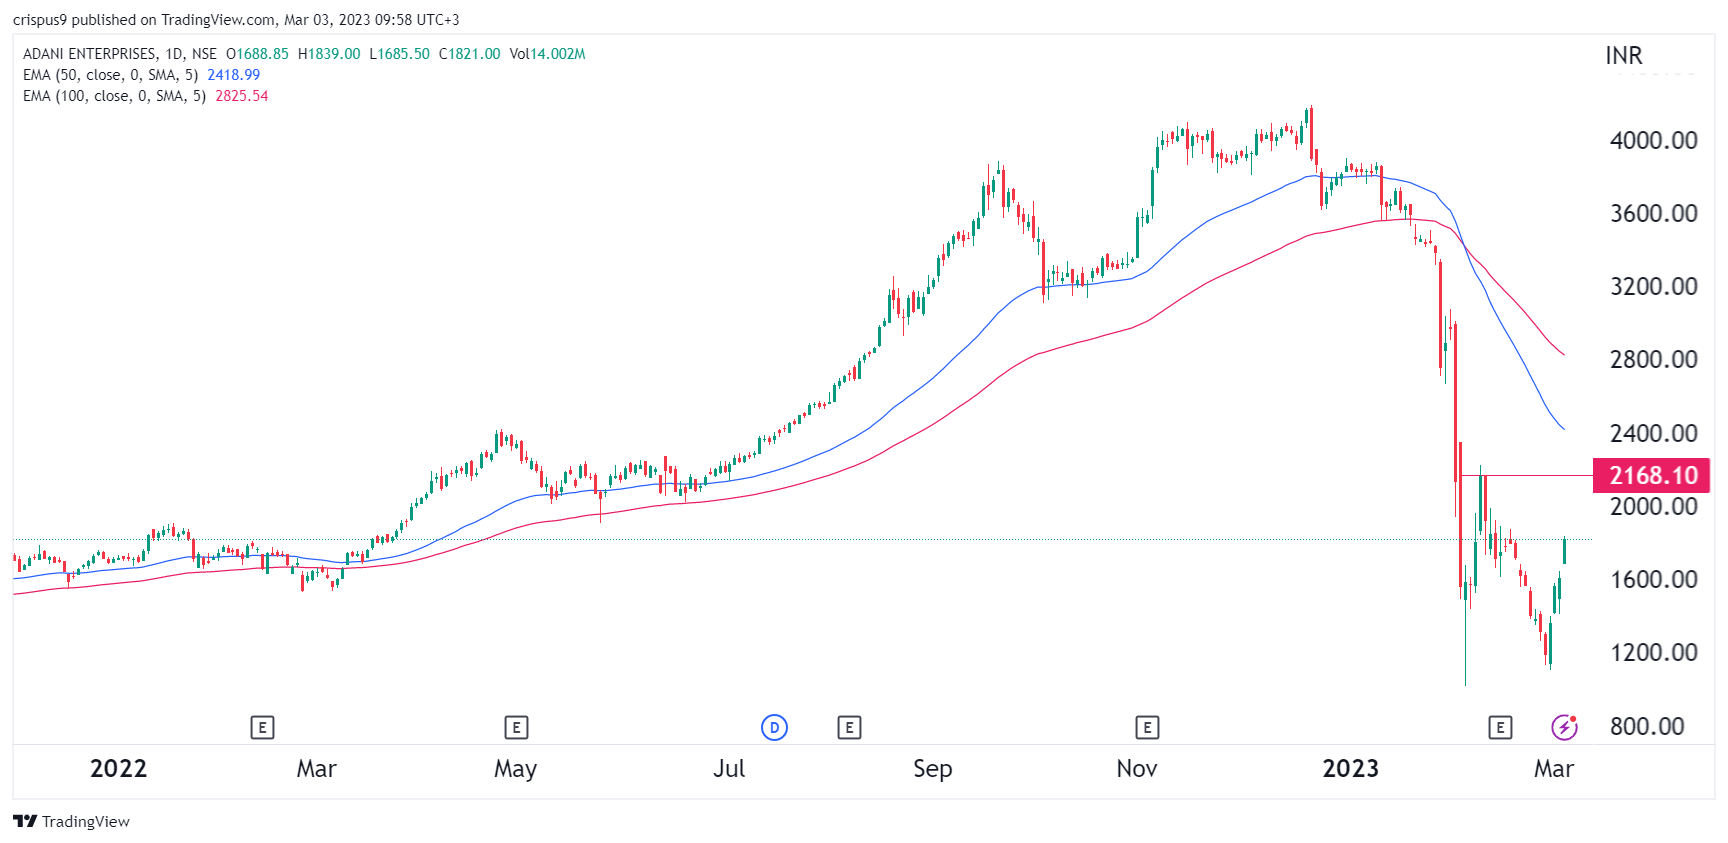Click the 2023 label on time axis
The width and height of the screenshot is (1728, 843).
pos(1350,768)
